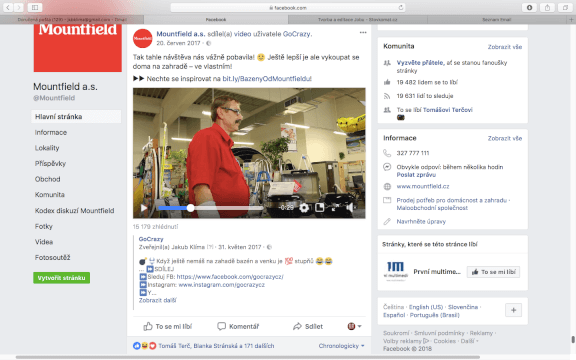Open the Fotky section in sidebar
576x360 pixels.
tap(44, 226)
